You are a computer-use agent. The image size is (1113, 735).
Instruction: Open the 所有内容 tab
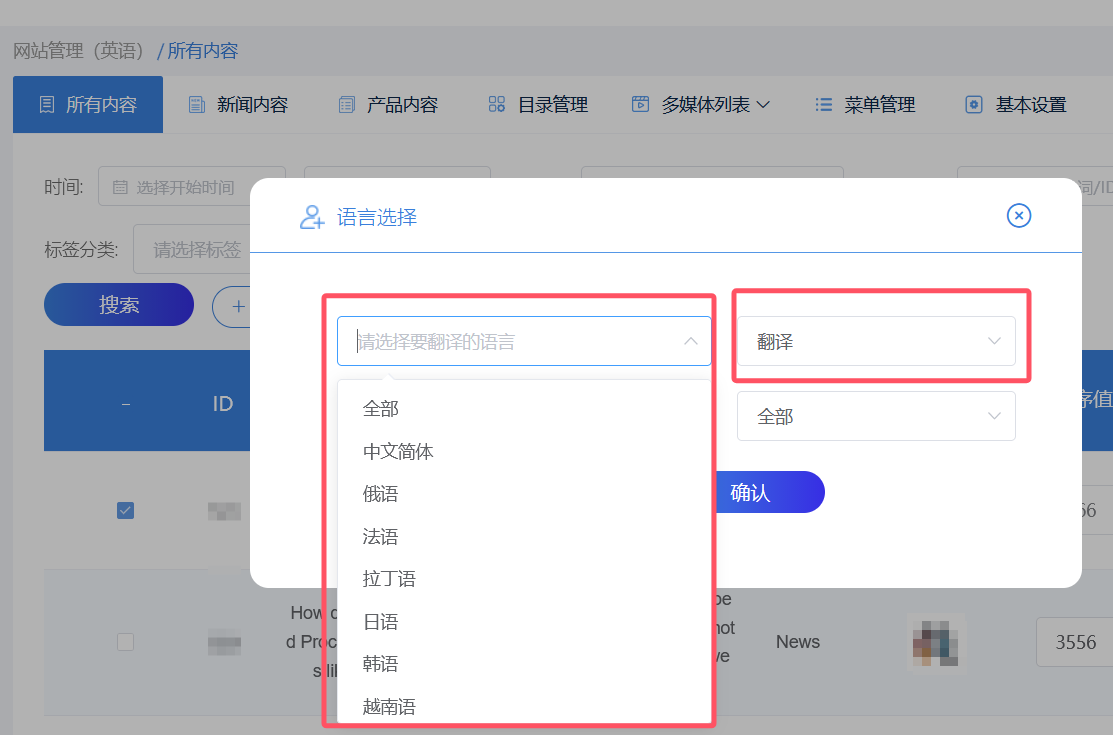coord(88,105)
